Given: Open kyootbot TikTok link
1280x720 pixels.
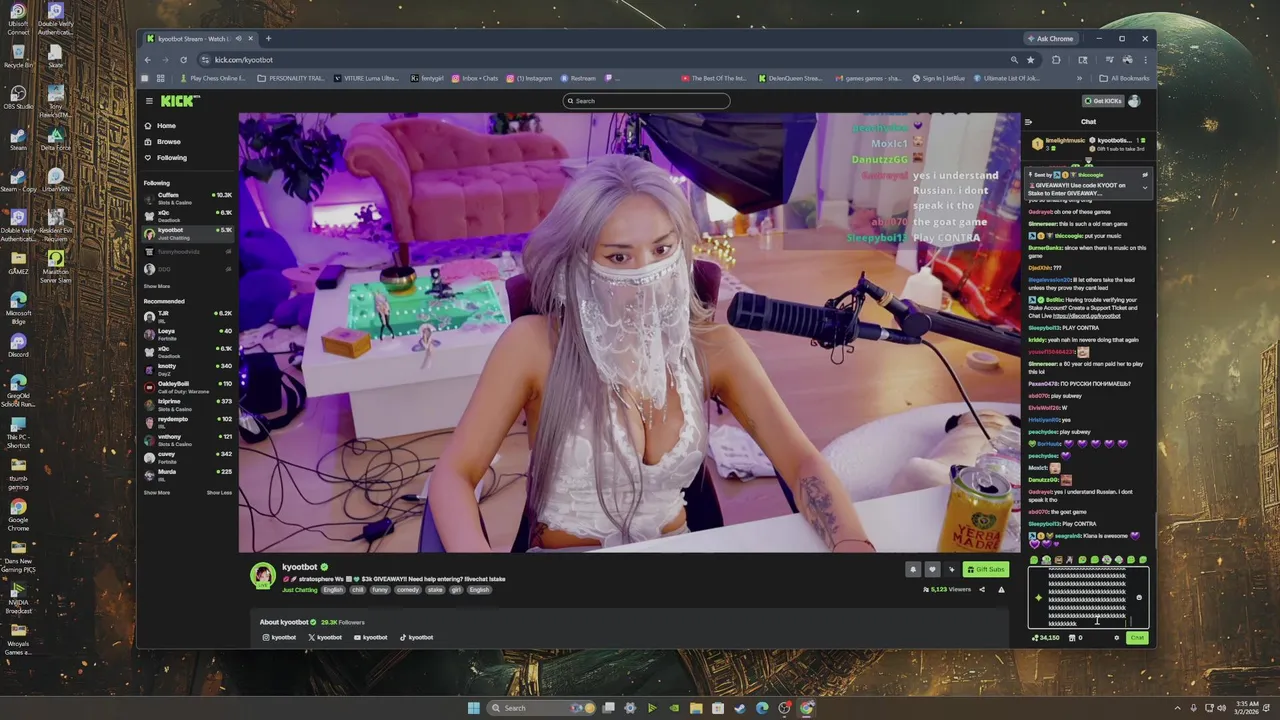Looking at the screenshot, I should point(417,637).
